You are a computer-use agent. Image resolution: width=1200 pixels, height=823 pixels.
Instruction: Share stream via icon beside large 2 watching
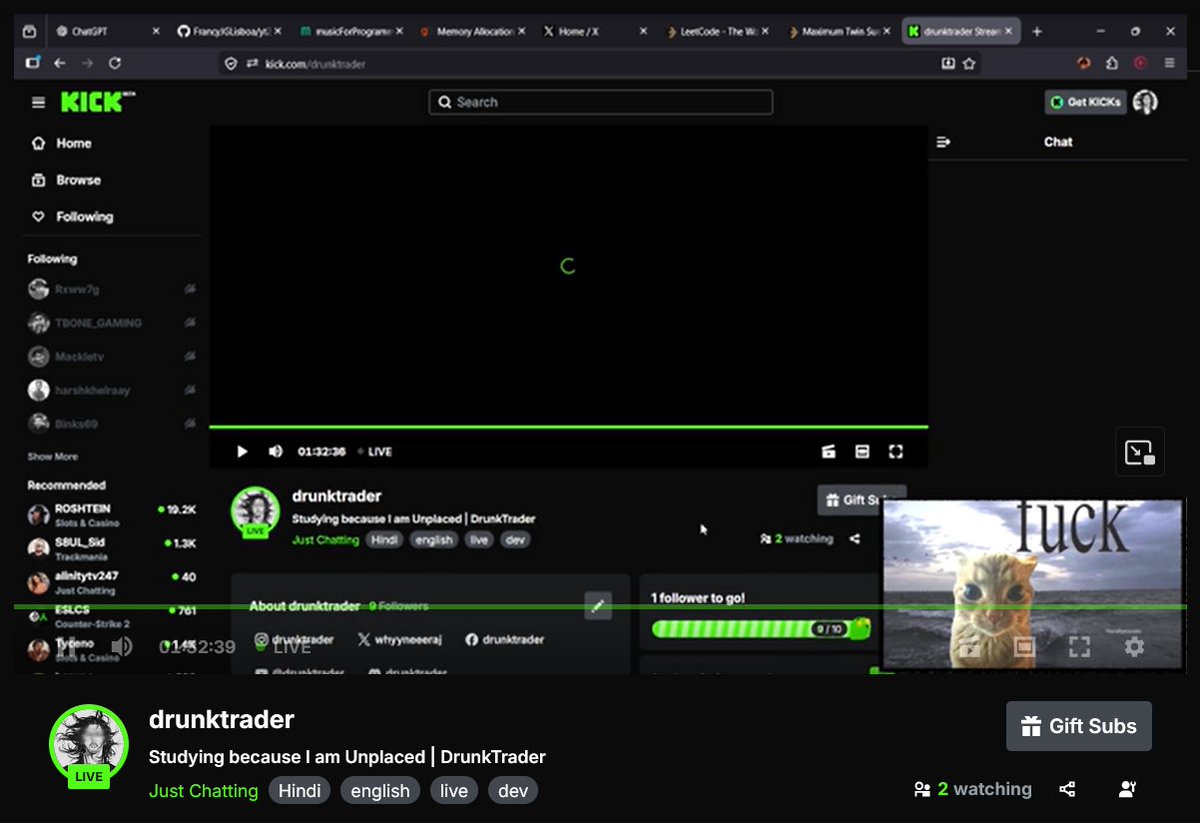click(1067, 789)
